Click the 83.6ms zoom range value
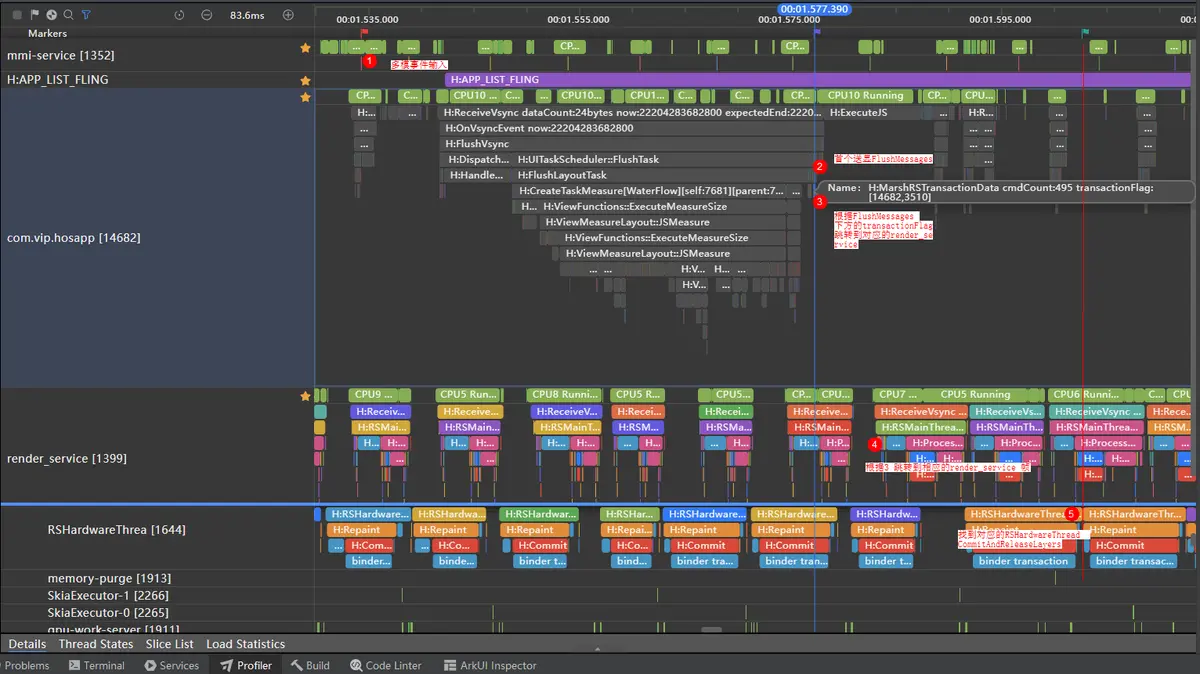 (247, 15)
